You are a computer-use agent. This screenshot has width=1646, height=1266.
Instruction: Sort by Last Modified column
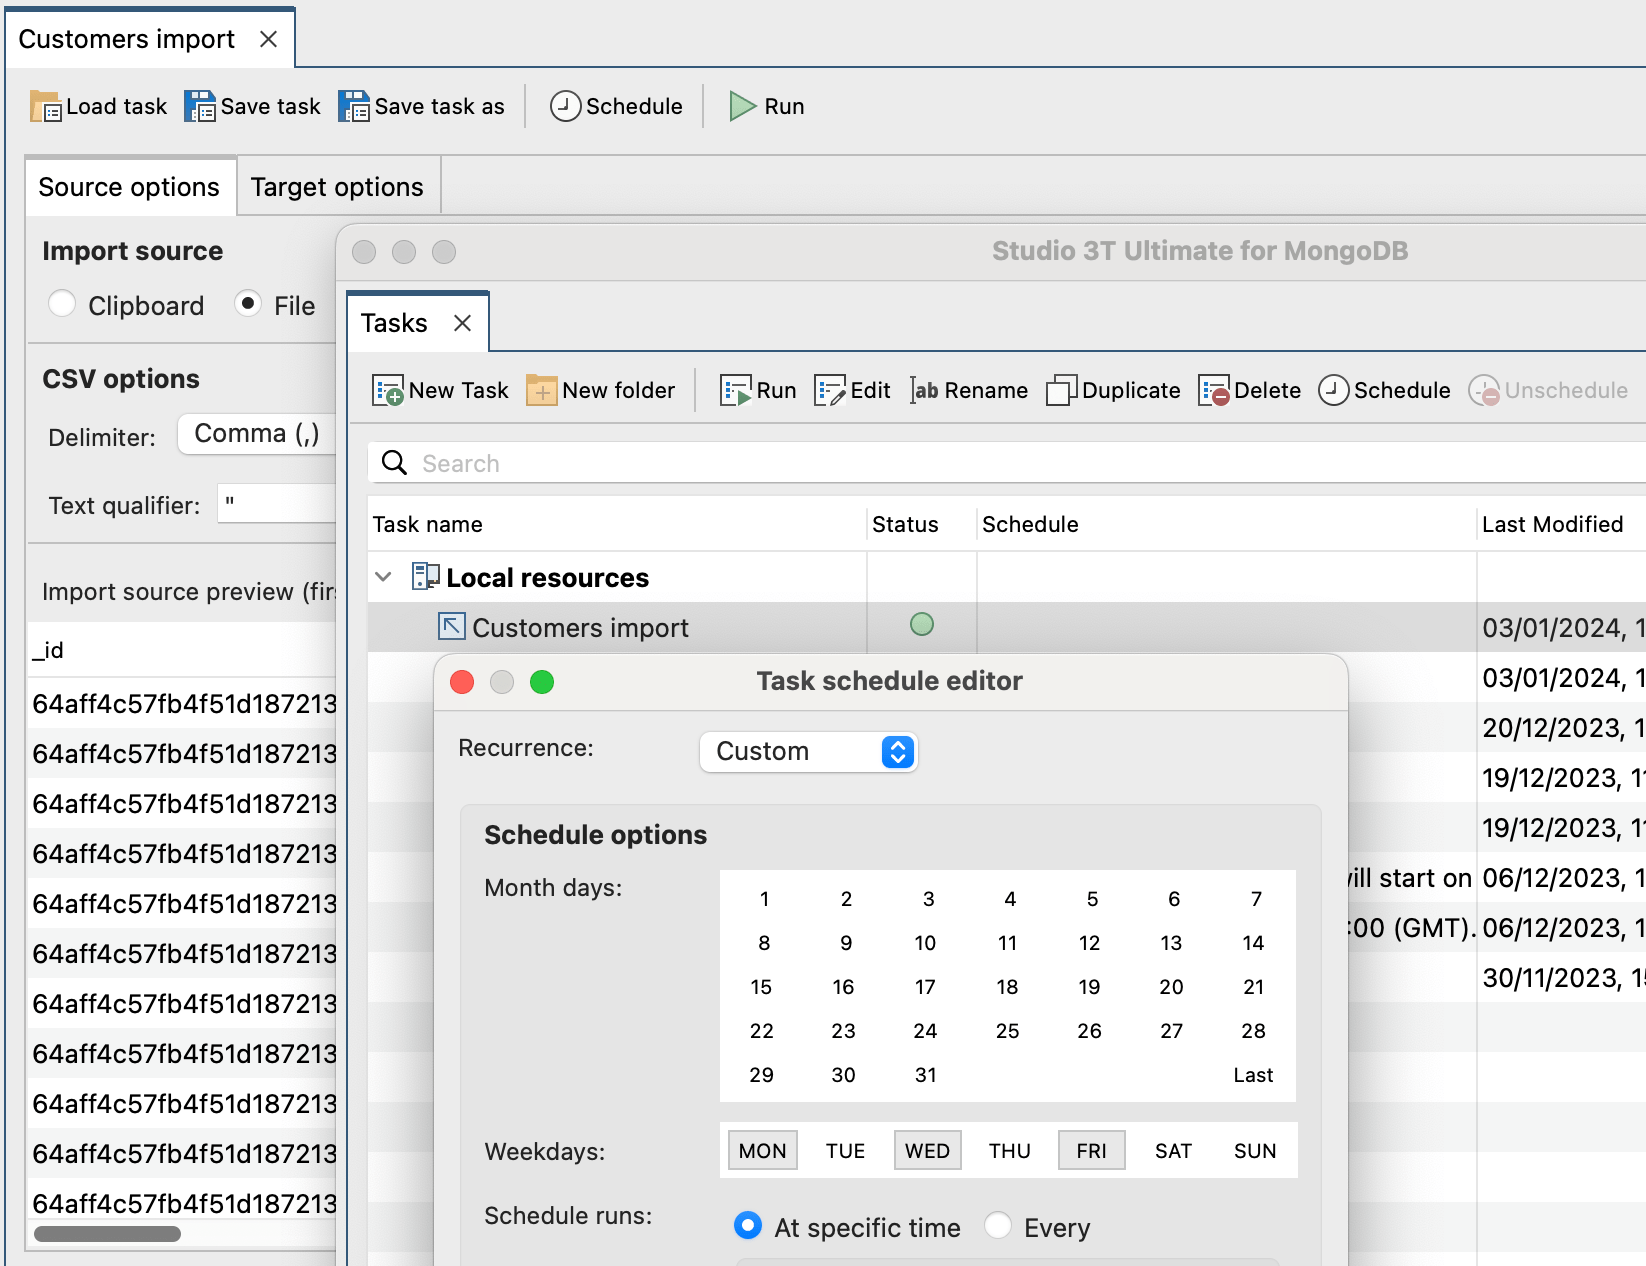click(x=1561, y=524)
